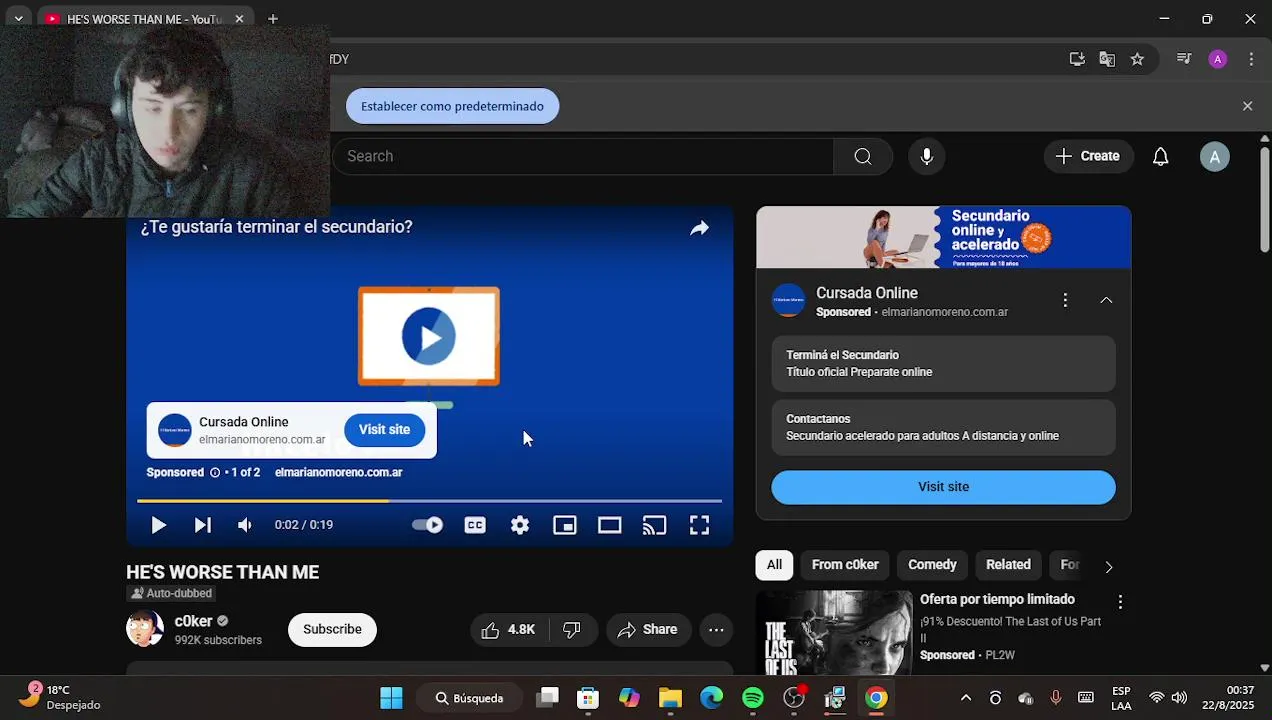Screen dimensions: 1272x720
Task: Open the elmarianomoreno.com.ar link below the ad
Action: click(x=338, y=473)
